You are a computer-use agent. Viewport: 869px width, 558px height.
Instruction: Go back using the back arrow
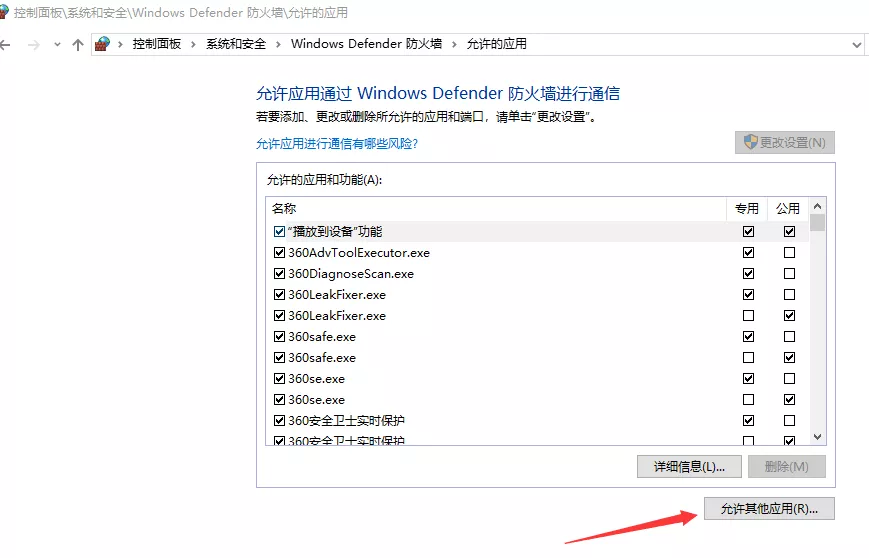click(6, 45)
